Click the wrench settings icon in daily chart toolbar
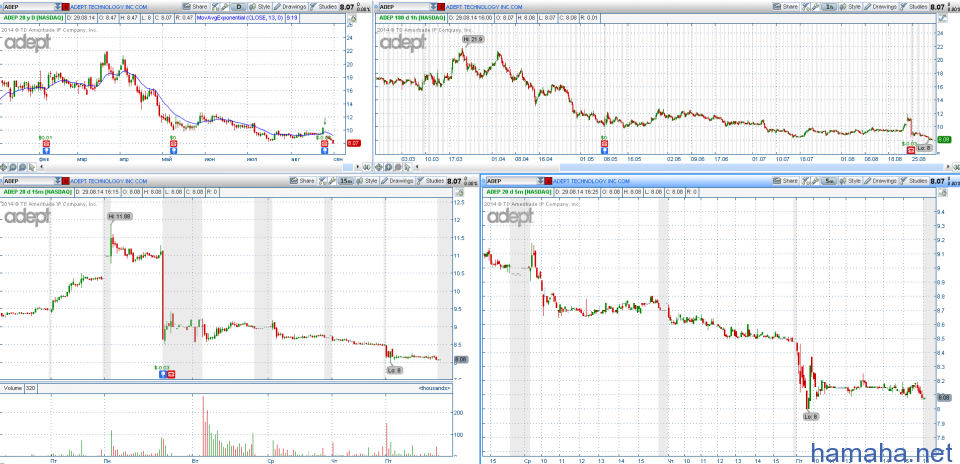The width and height of the screenshot is (960, 464). (x=225, y=7)
